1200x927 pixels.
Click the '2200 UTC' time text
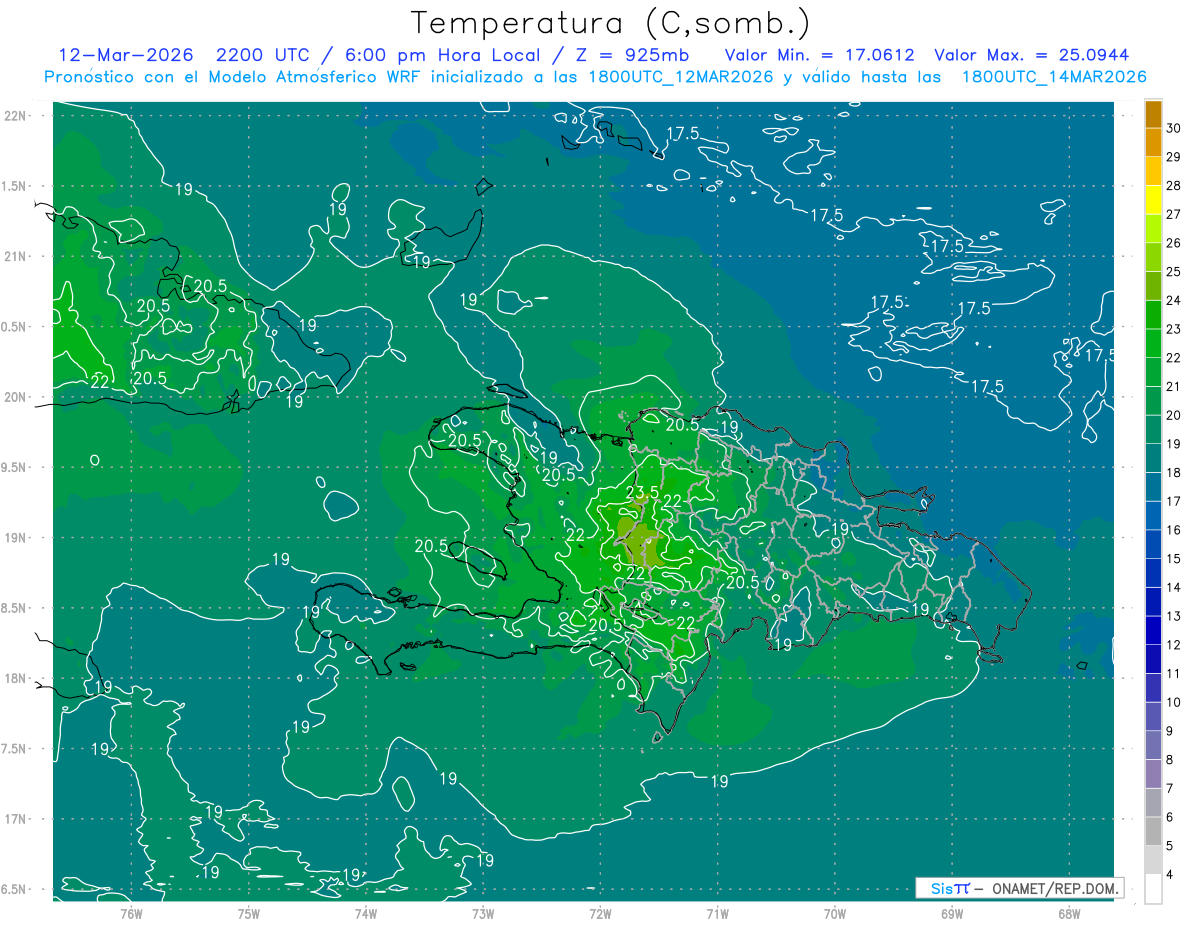[x=262, y=55]
